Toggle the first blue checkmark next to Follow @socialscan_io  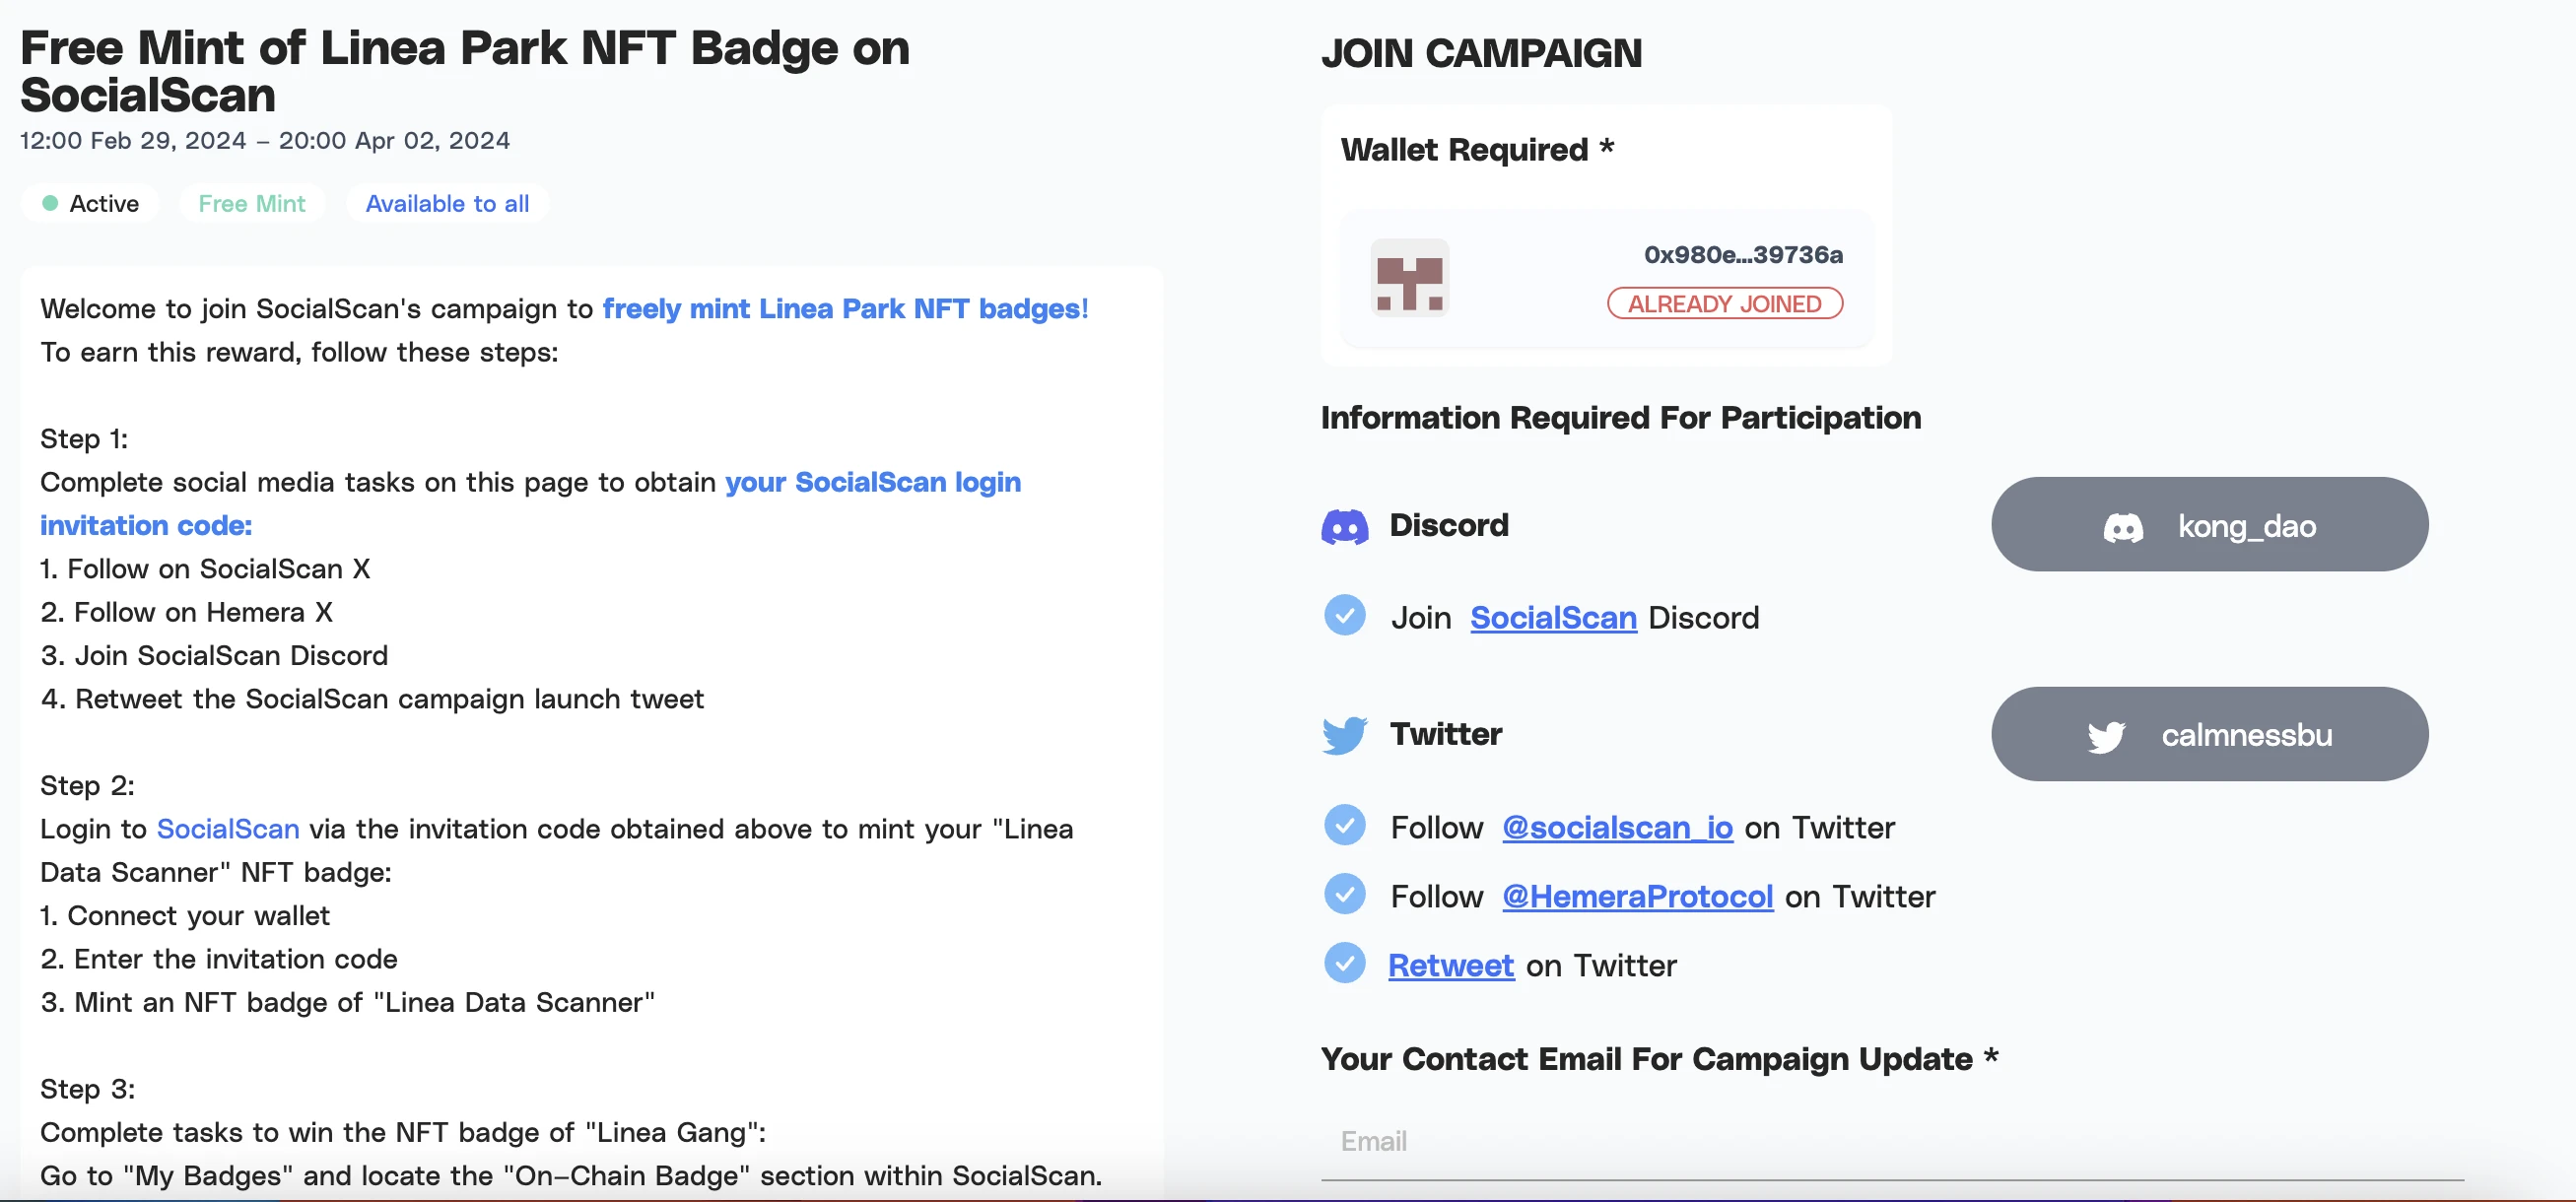click(x=1345, y=826)
